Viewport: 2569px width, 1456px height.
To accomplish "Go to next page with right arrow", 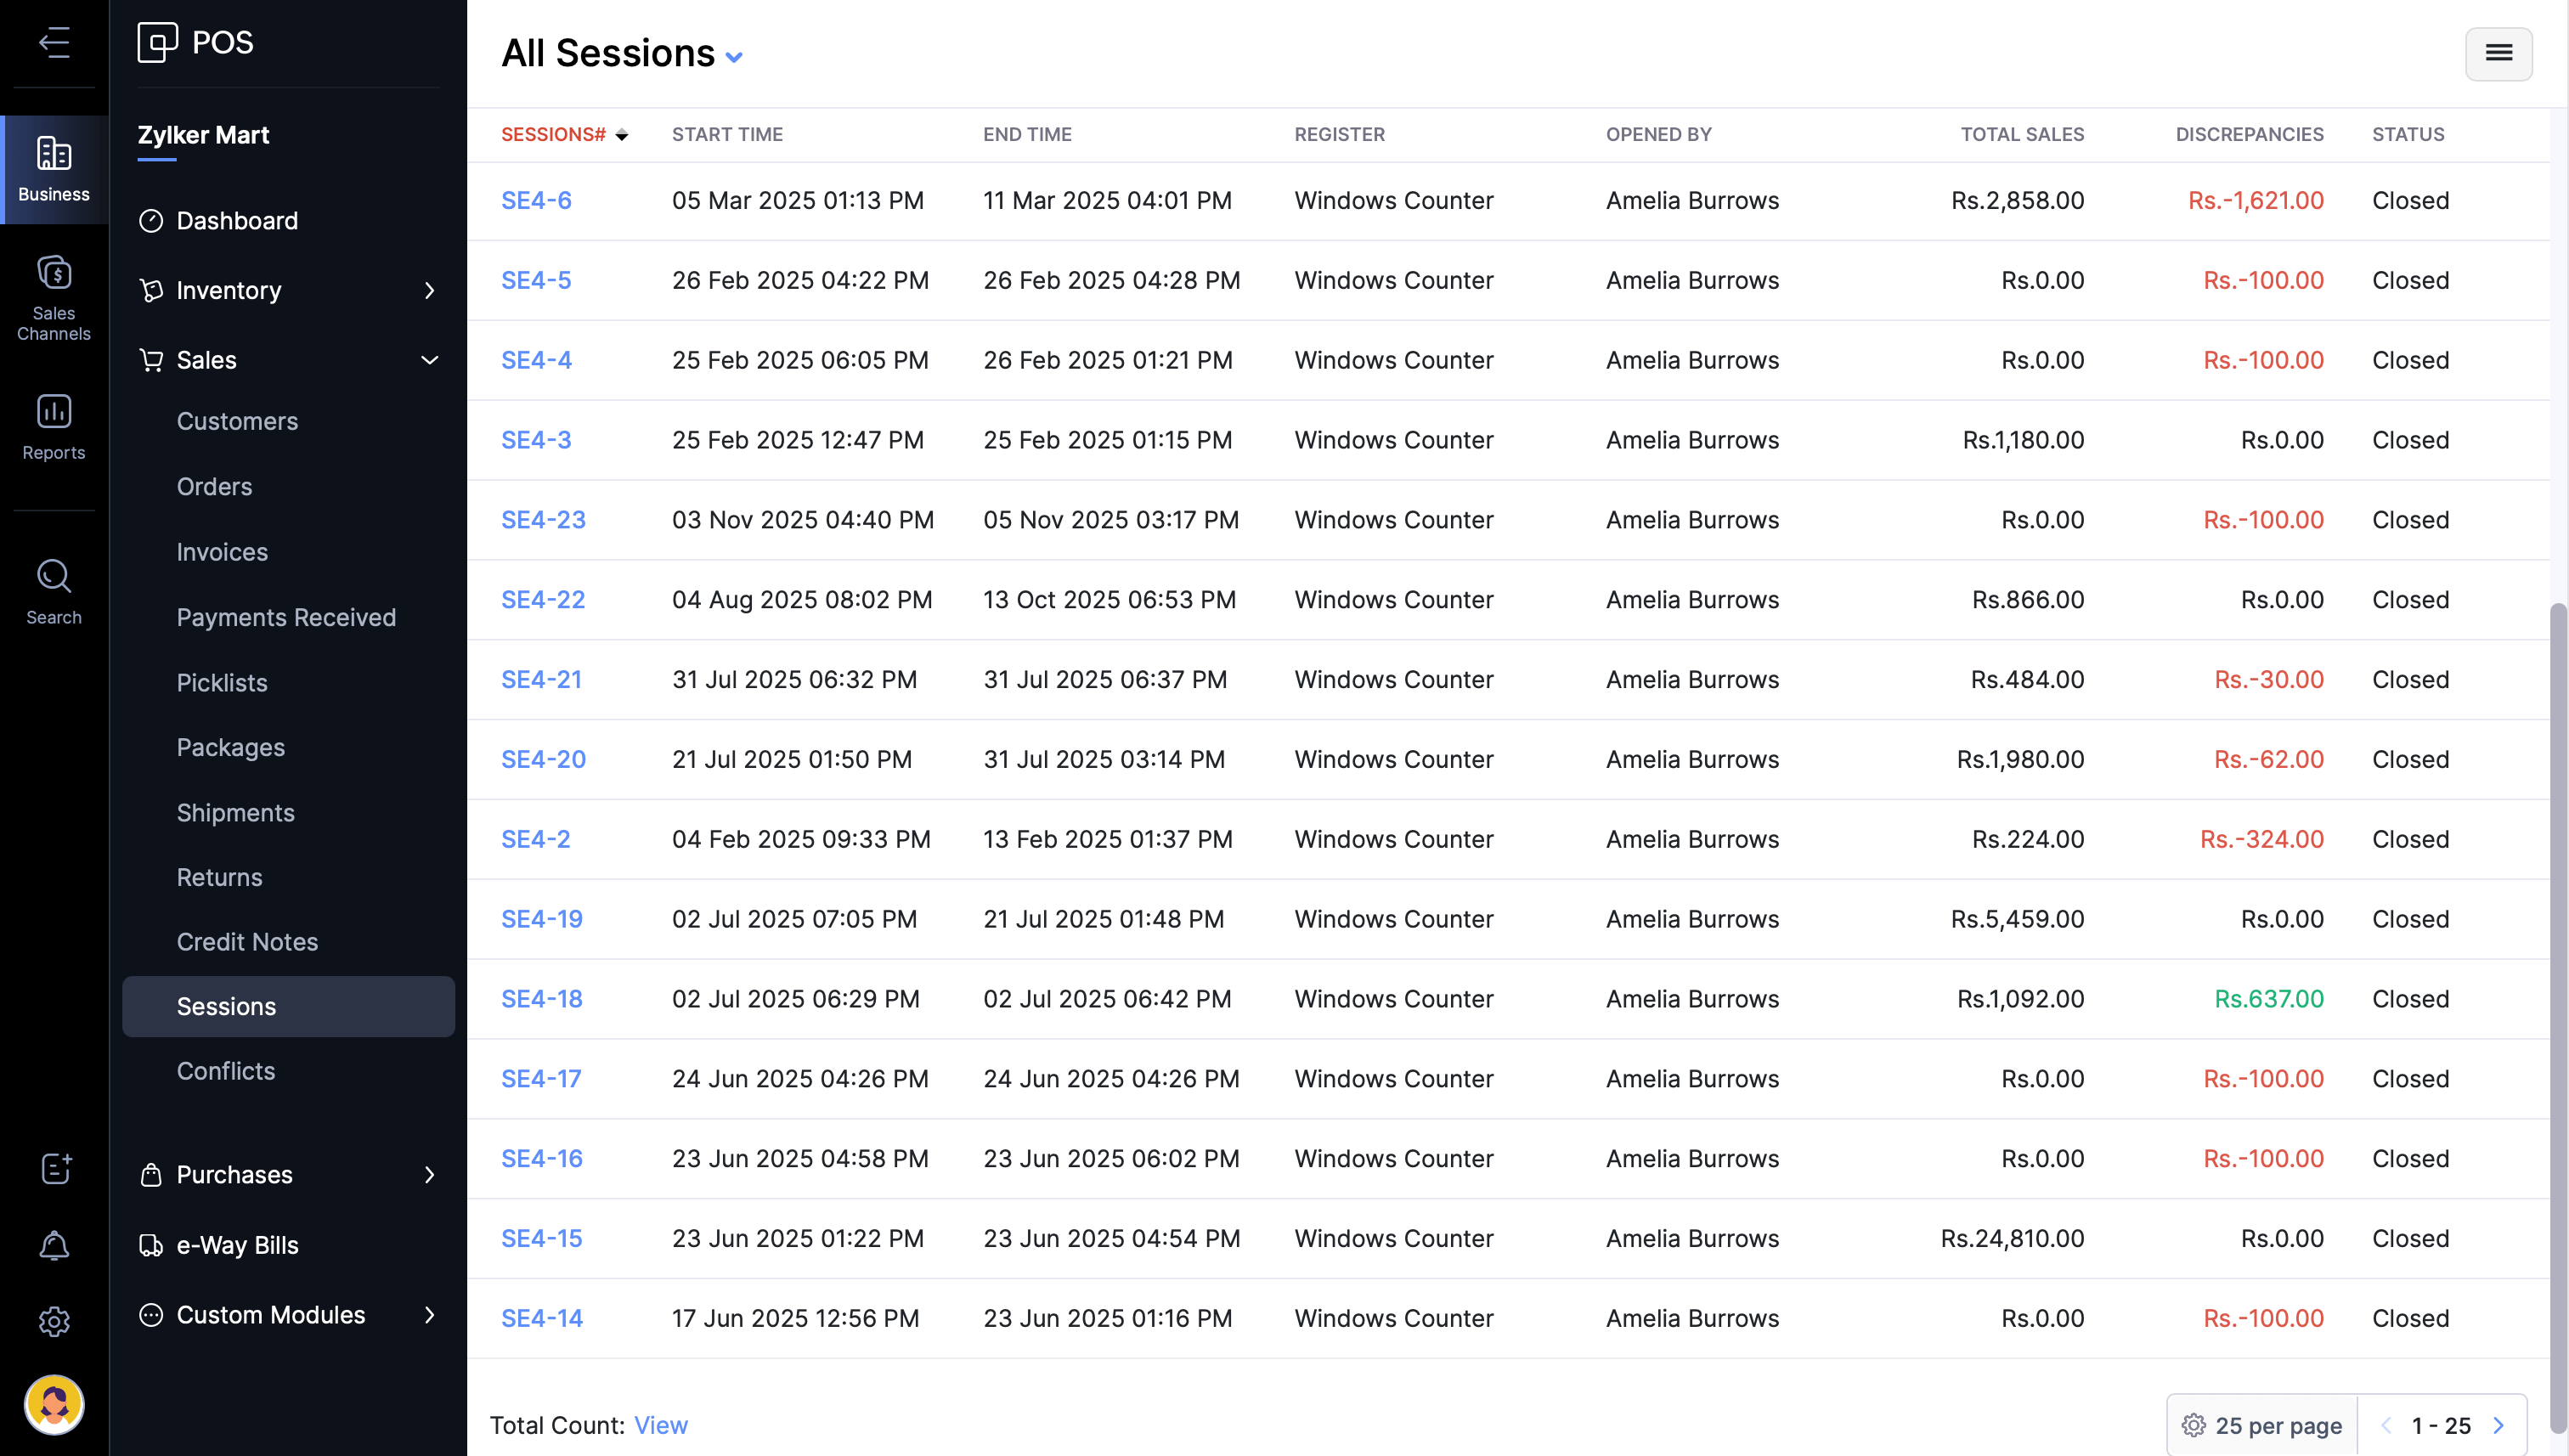I will (x=2498, y=1425).
